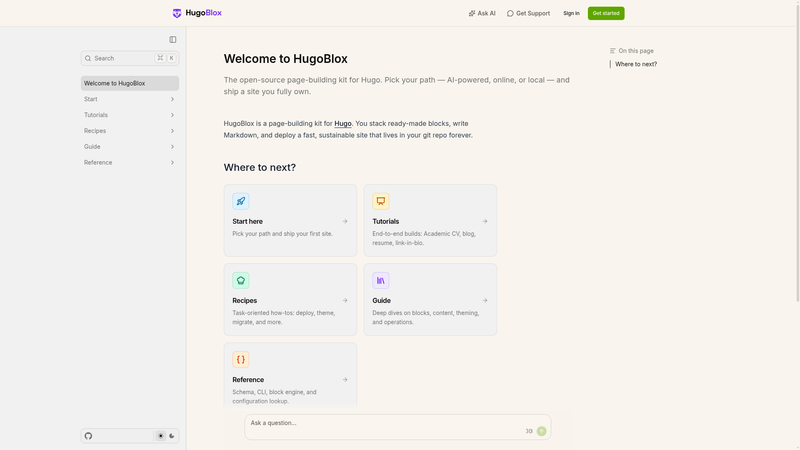Viewport: 800px width, 450px height.
Task: Click the search magnifier icon
Action: coord(88,58)
